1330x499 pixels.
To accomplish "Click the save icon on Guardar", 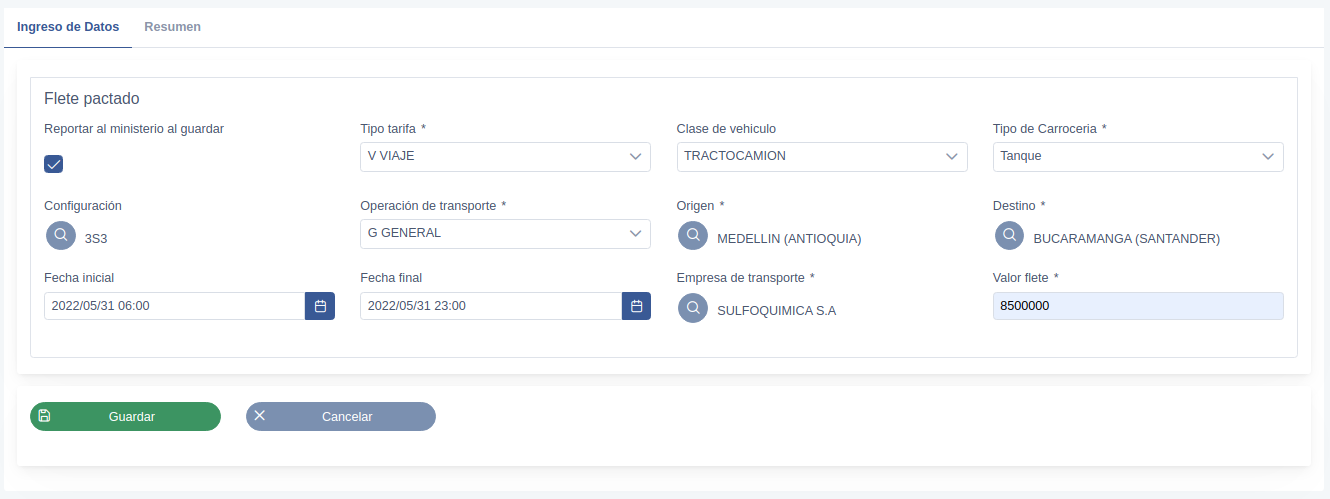I will [44, 416].
